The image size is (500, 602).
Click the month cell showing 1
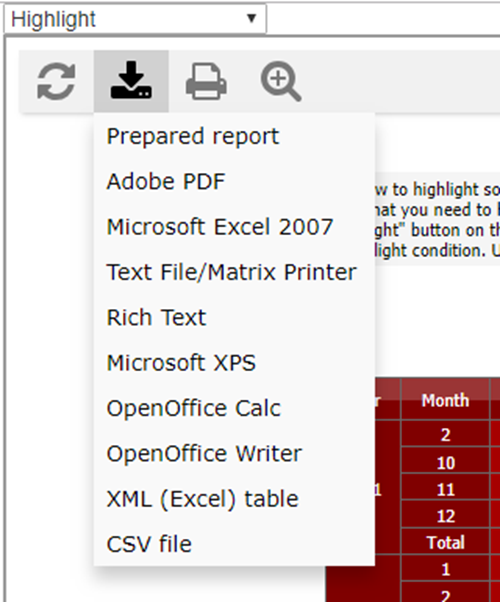445,569
